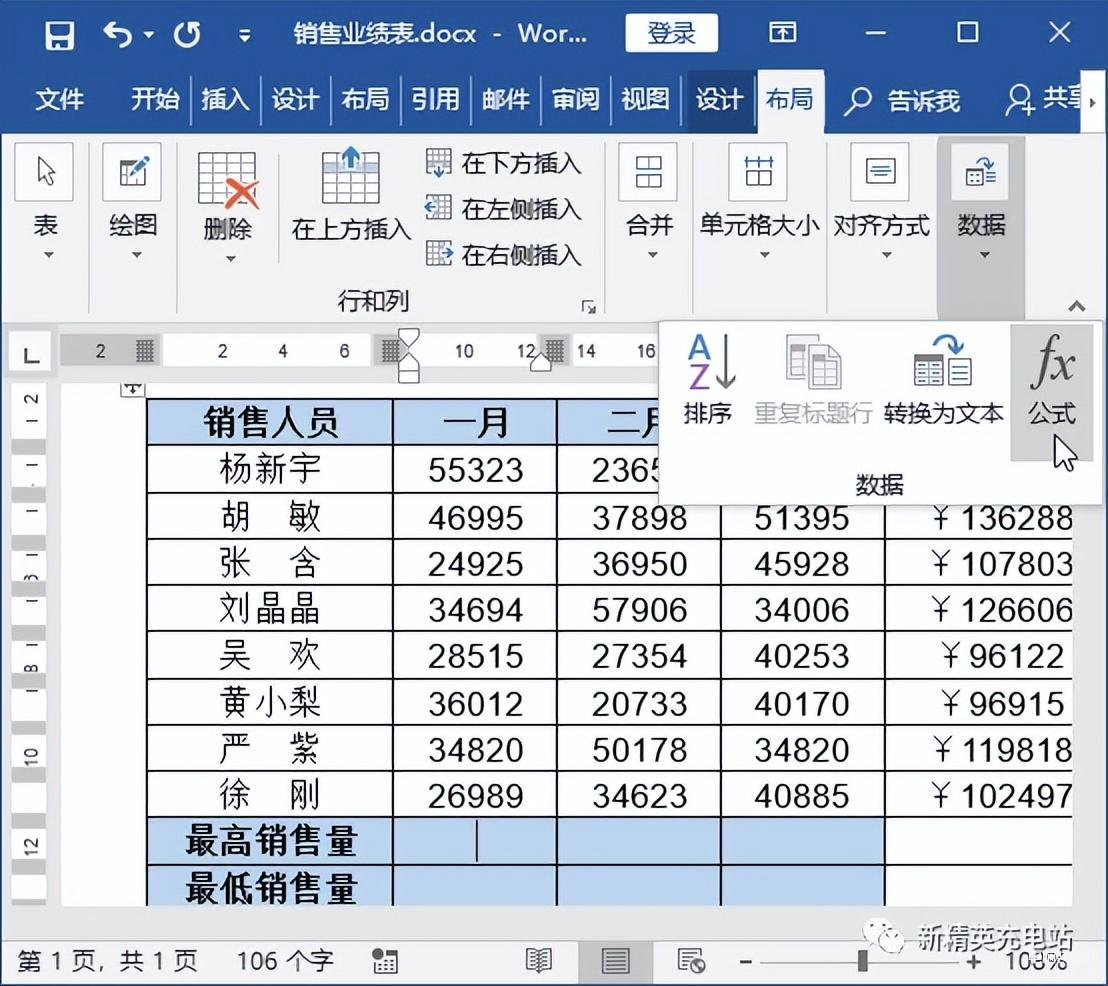Switch to the 插入 ribbon tab
This screenshot has width=1108, height=986.
[x=225, y=99]
